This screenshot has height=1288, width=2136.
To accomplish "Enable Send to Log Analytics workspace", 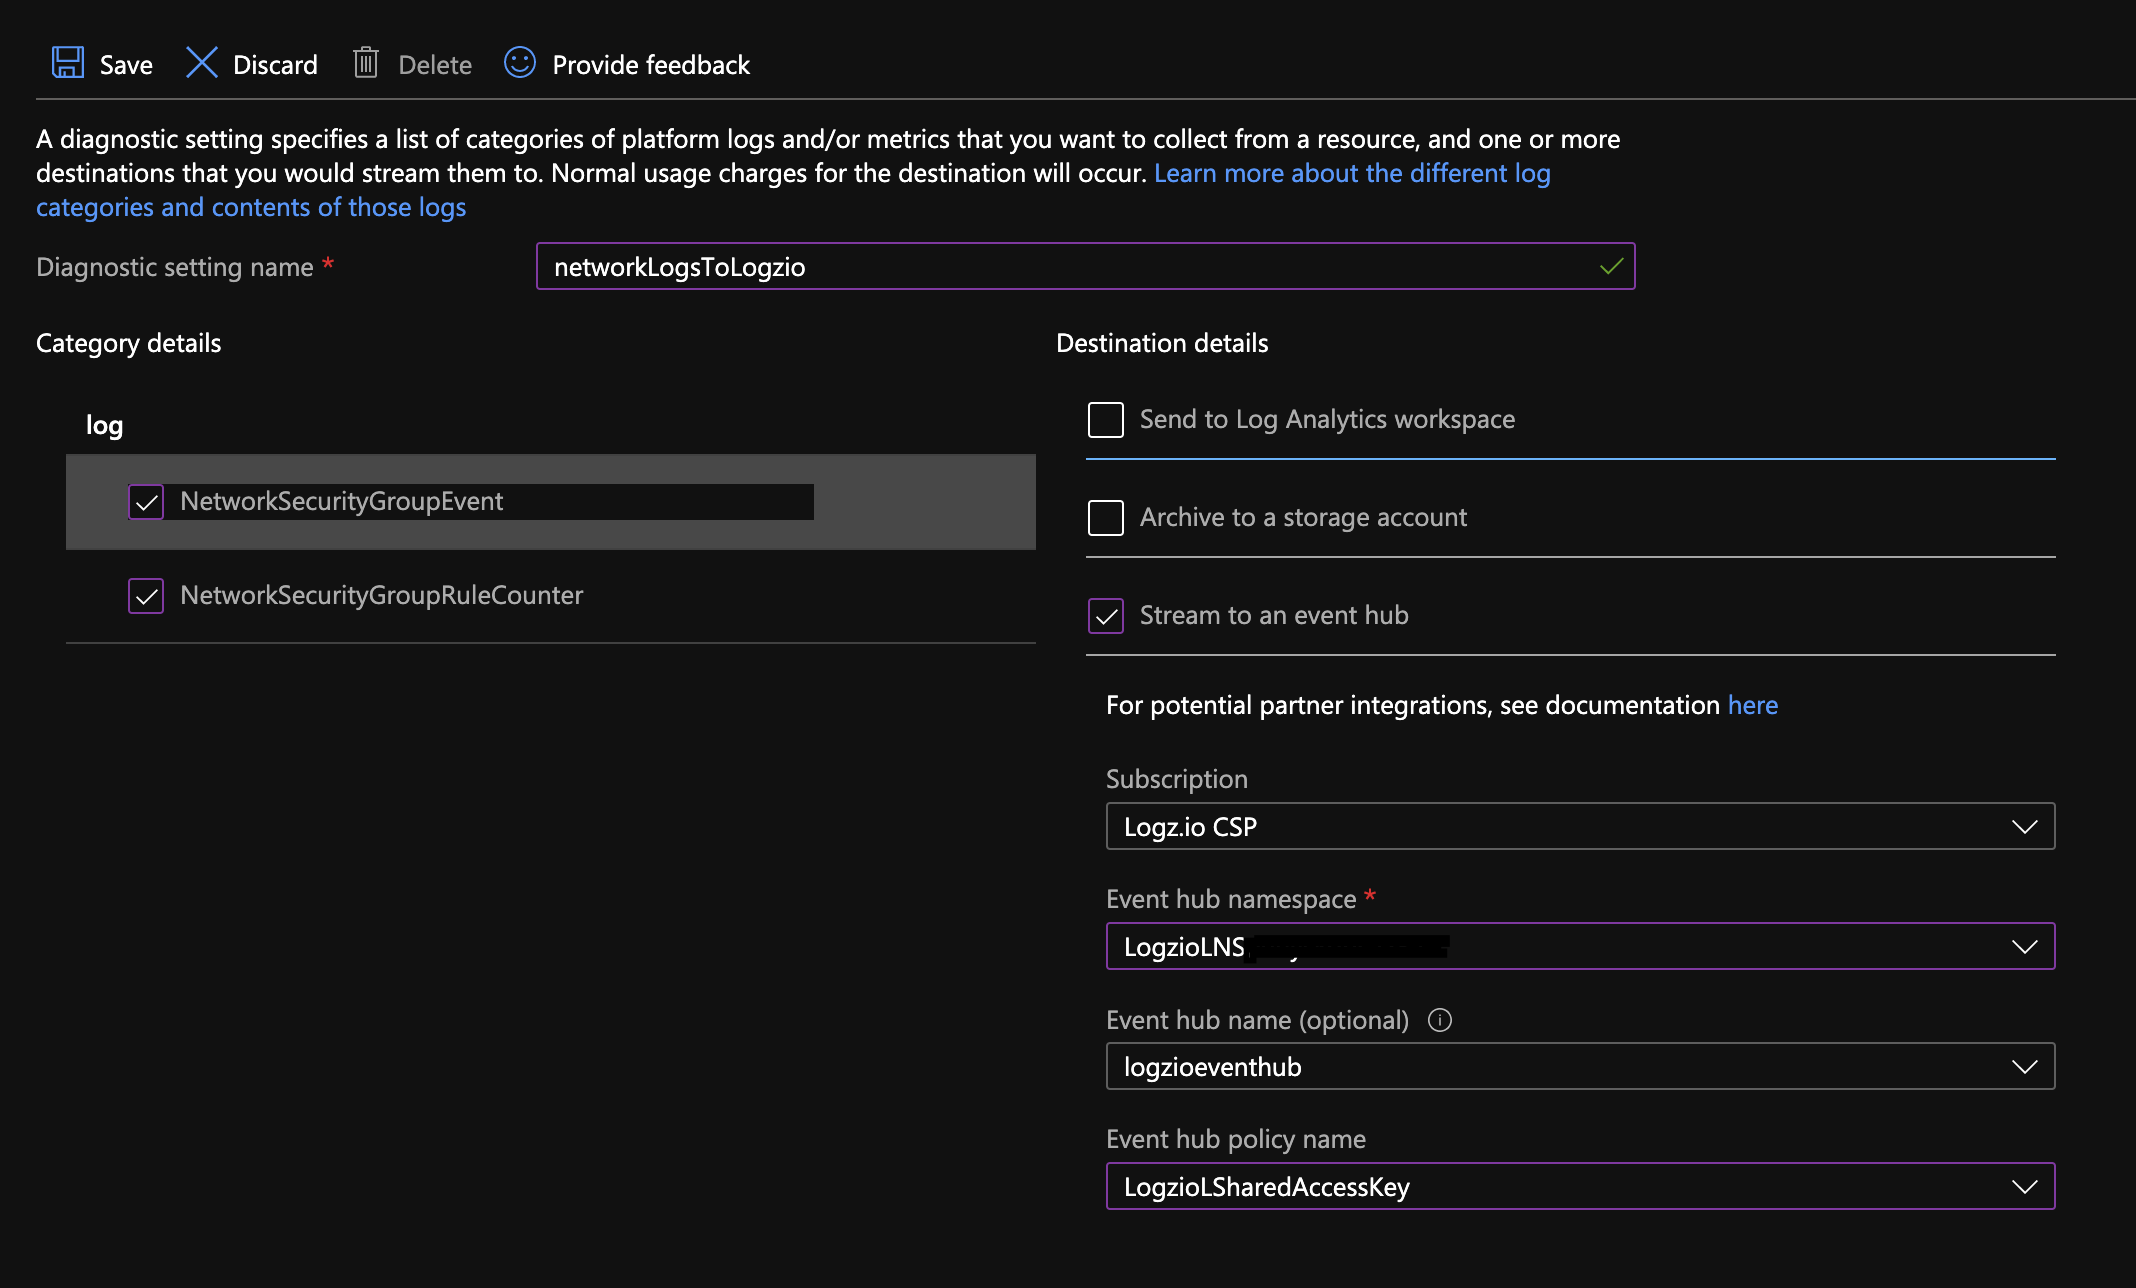I will point(1106,420).
